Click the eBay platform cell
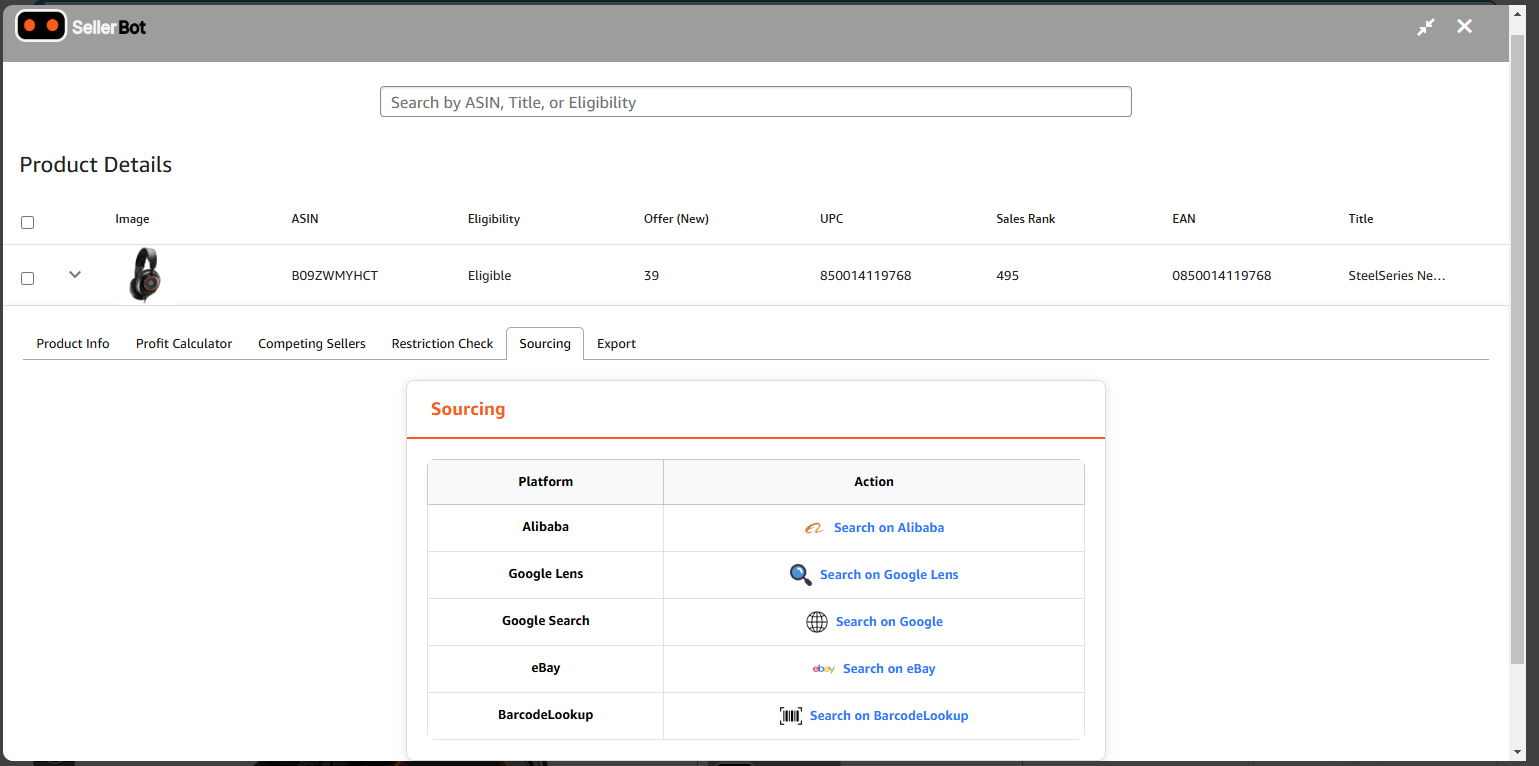 (x=545, y=668)
